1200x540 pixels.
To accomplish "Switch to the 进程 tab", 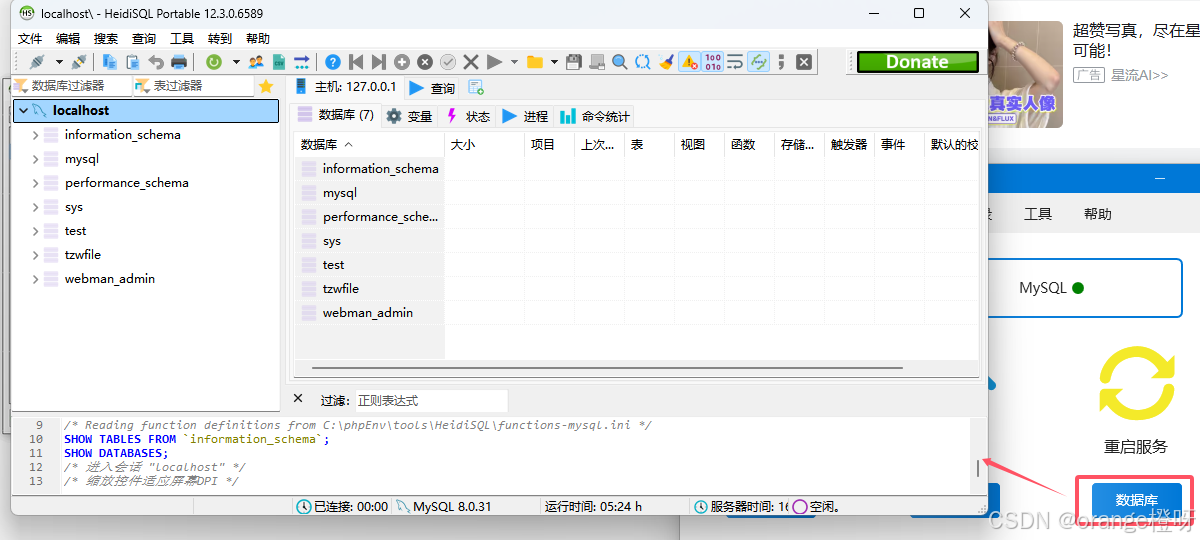I will (525, 116).
